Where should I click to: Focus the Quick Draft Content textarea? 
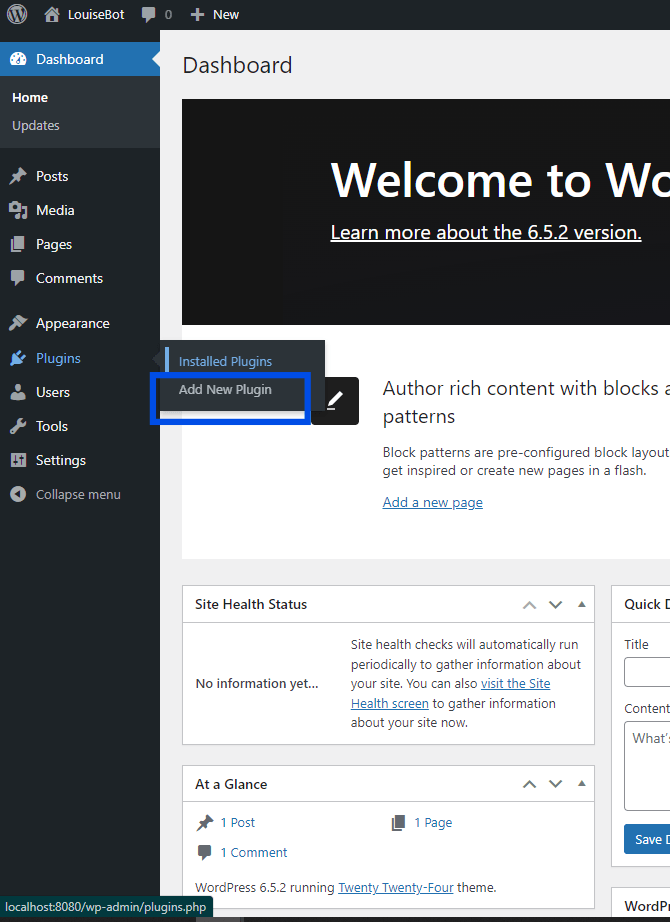[647, 766]
